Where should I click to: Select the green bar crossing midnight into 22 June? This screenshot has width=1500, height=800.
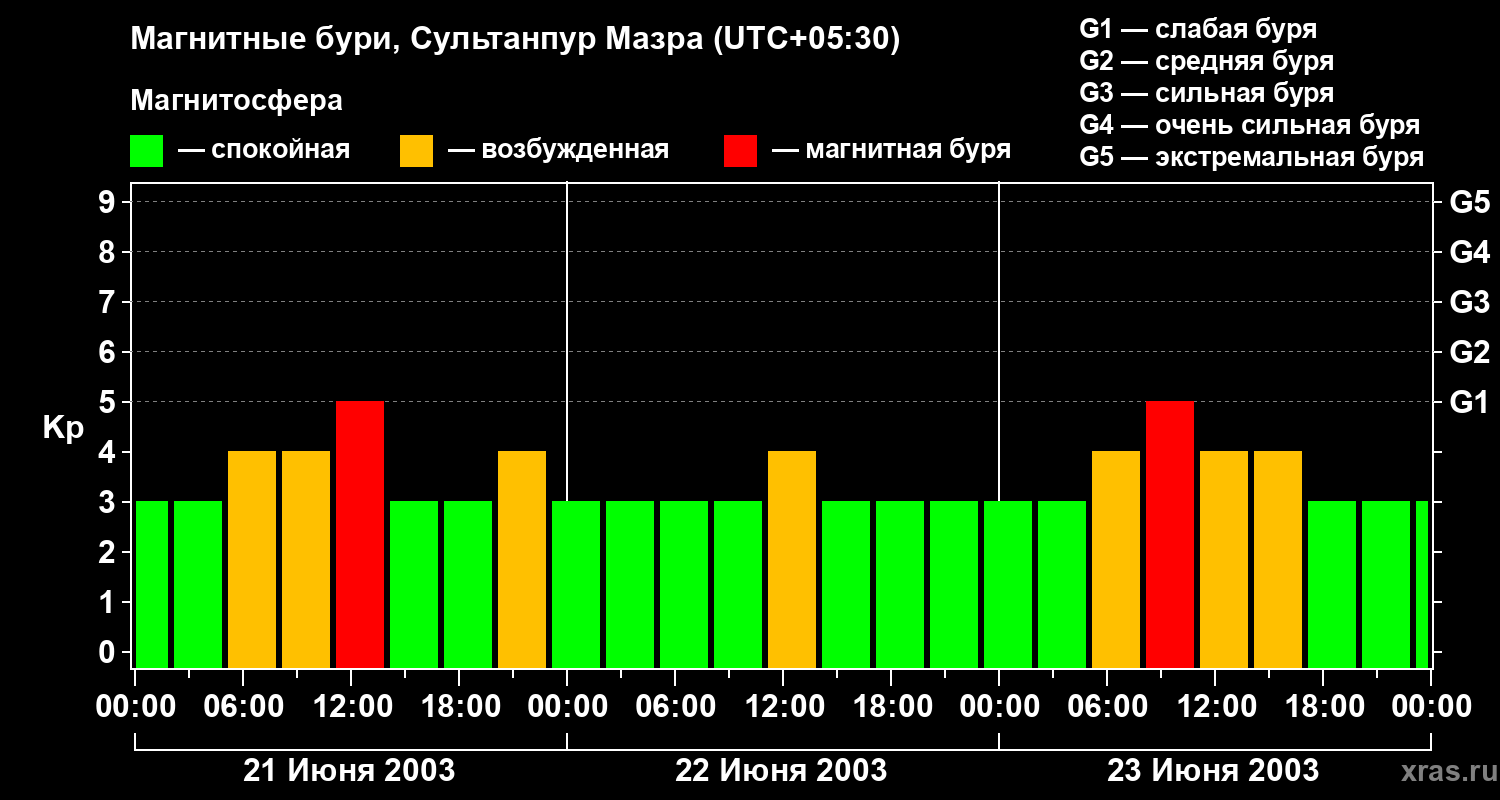coord(576,585)
